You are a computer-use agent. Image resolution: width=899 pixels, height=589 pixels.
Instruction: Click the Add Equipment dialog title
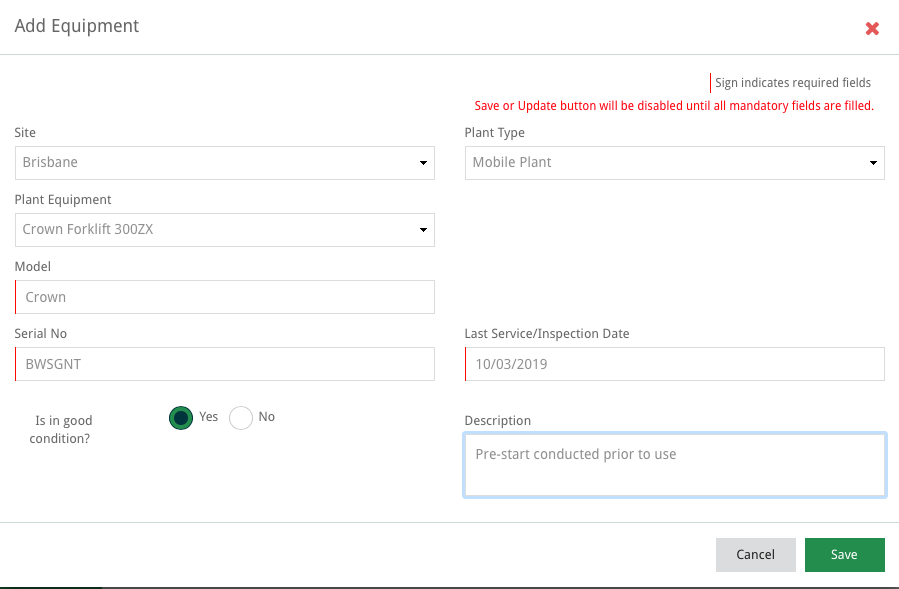pos(77,26)
